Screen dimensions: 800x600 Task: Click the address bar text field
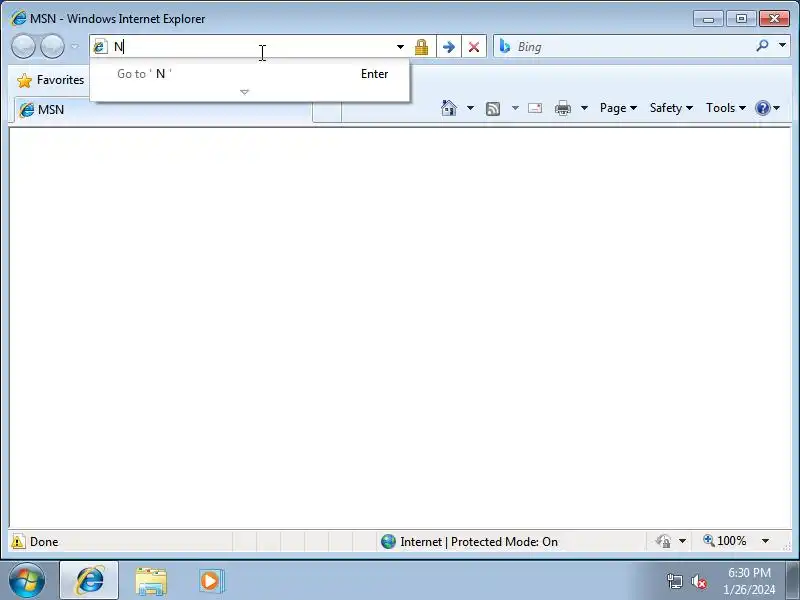tap(250, 47)
